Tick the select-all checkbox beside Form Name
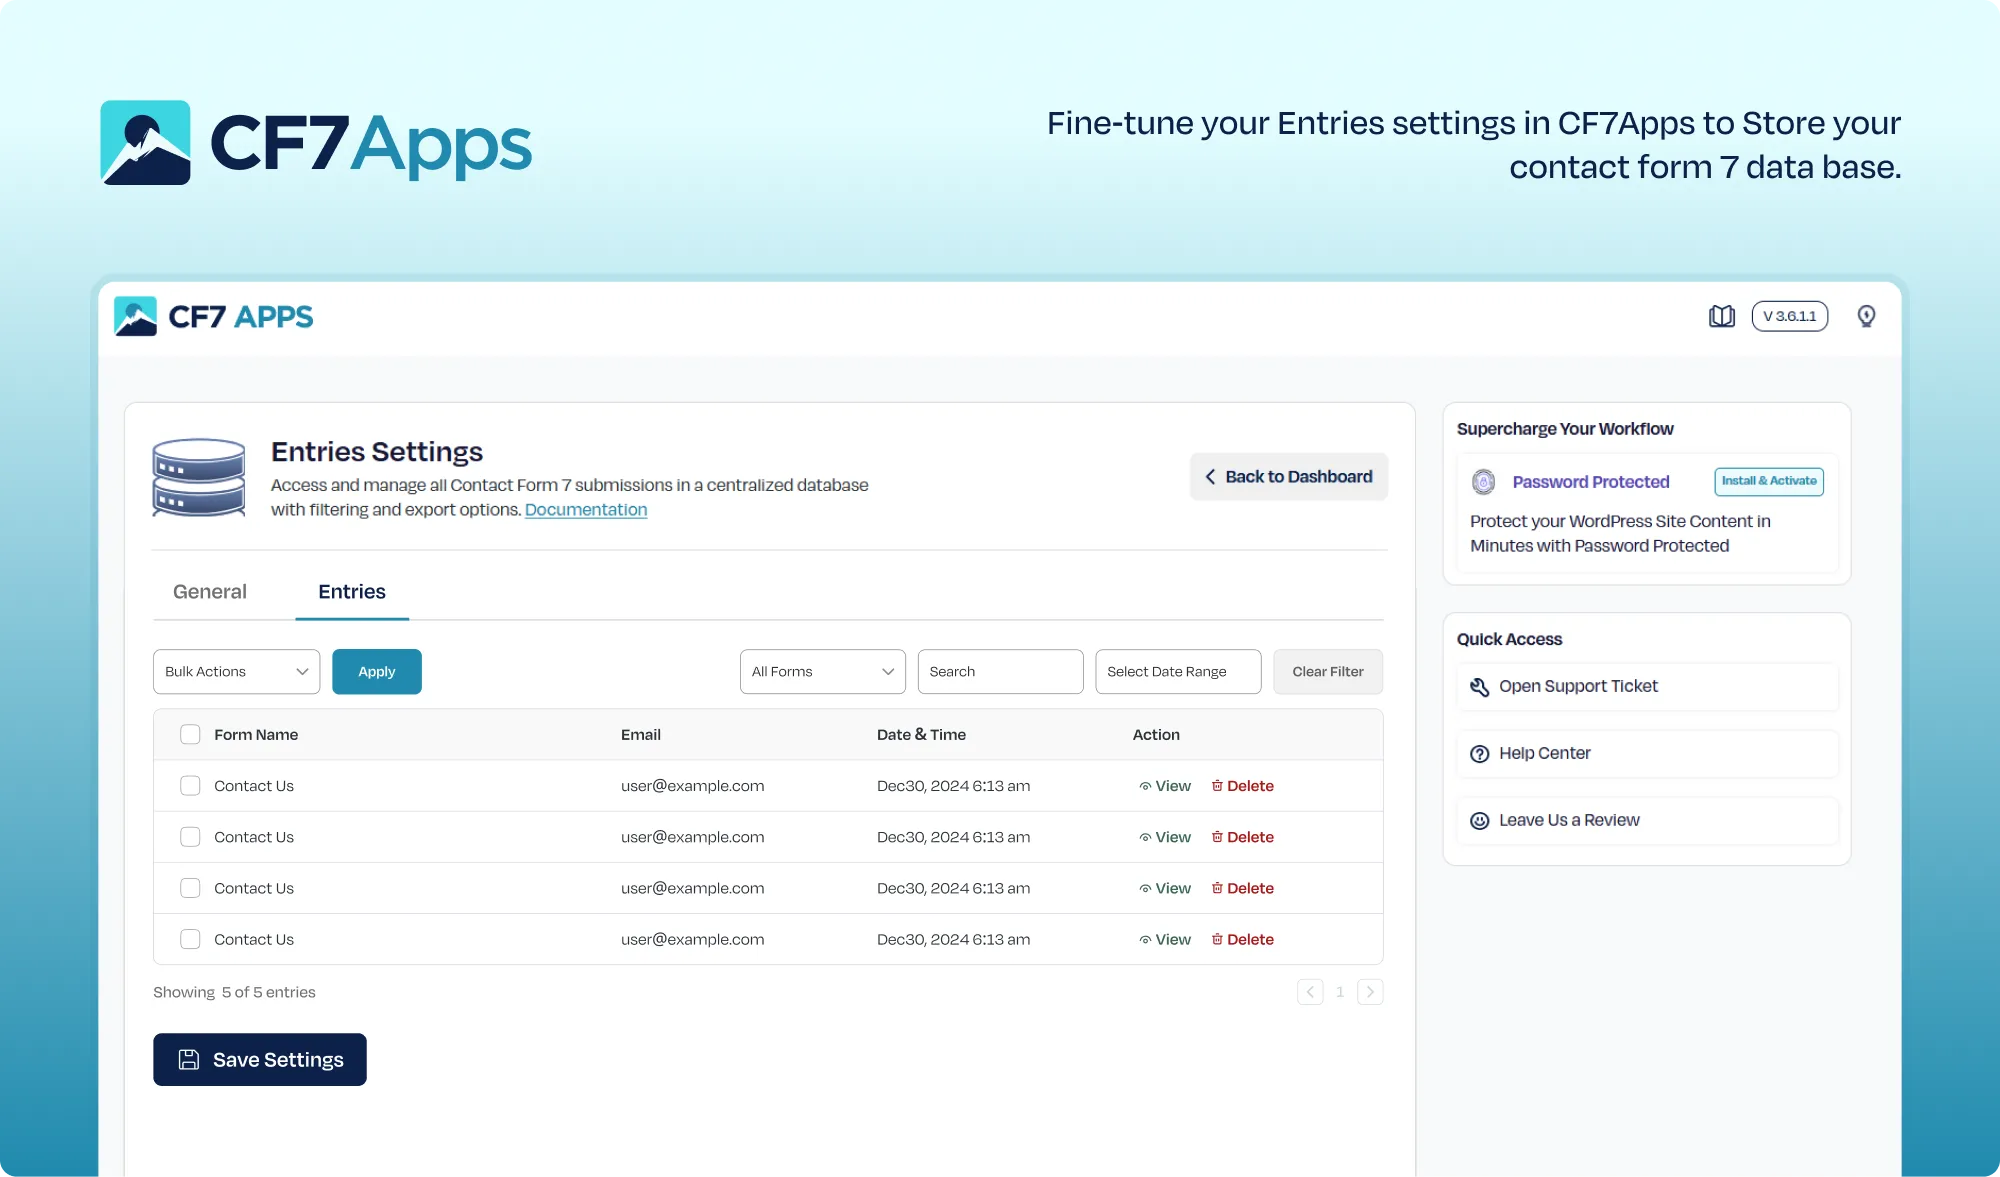2000x1177 pixels. 190,734
